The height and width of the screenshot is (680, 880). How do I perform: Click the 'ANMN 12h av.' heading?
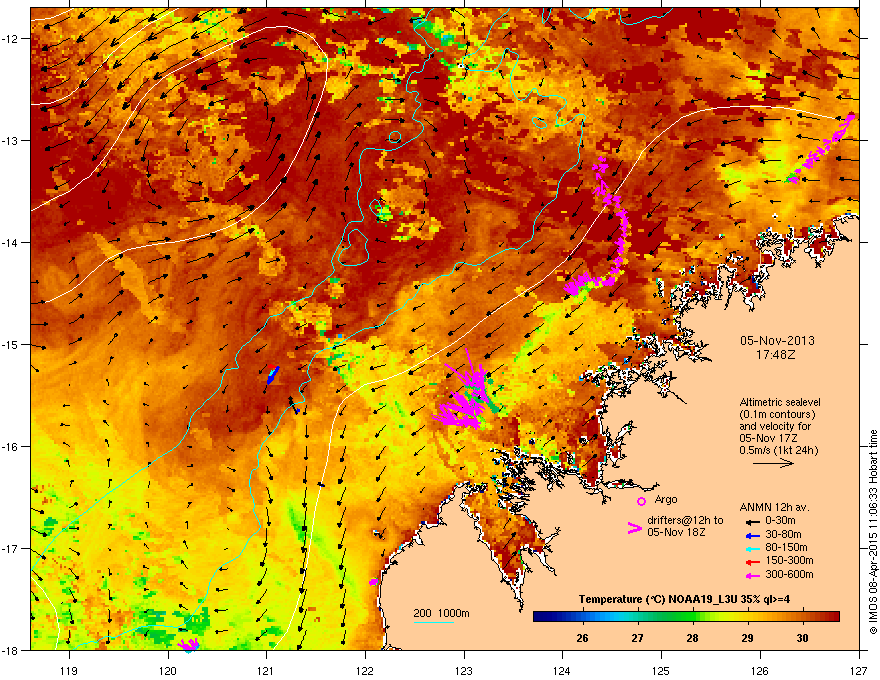774,507
